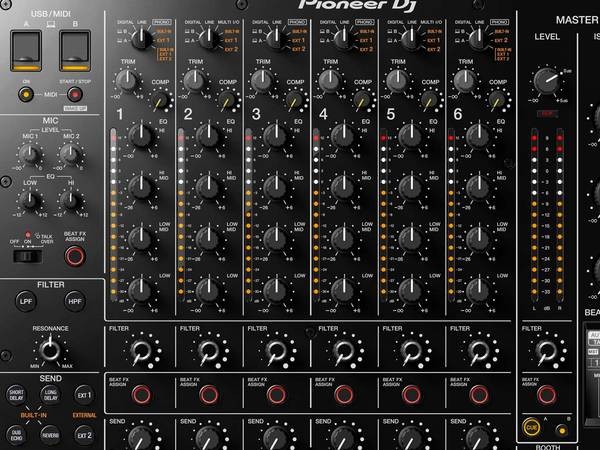Toggle channel 2 BEAT FX ASSIGN button
The image size is (600, 450).
pyautogui.click(x=209, y=395)
